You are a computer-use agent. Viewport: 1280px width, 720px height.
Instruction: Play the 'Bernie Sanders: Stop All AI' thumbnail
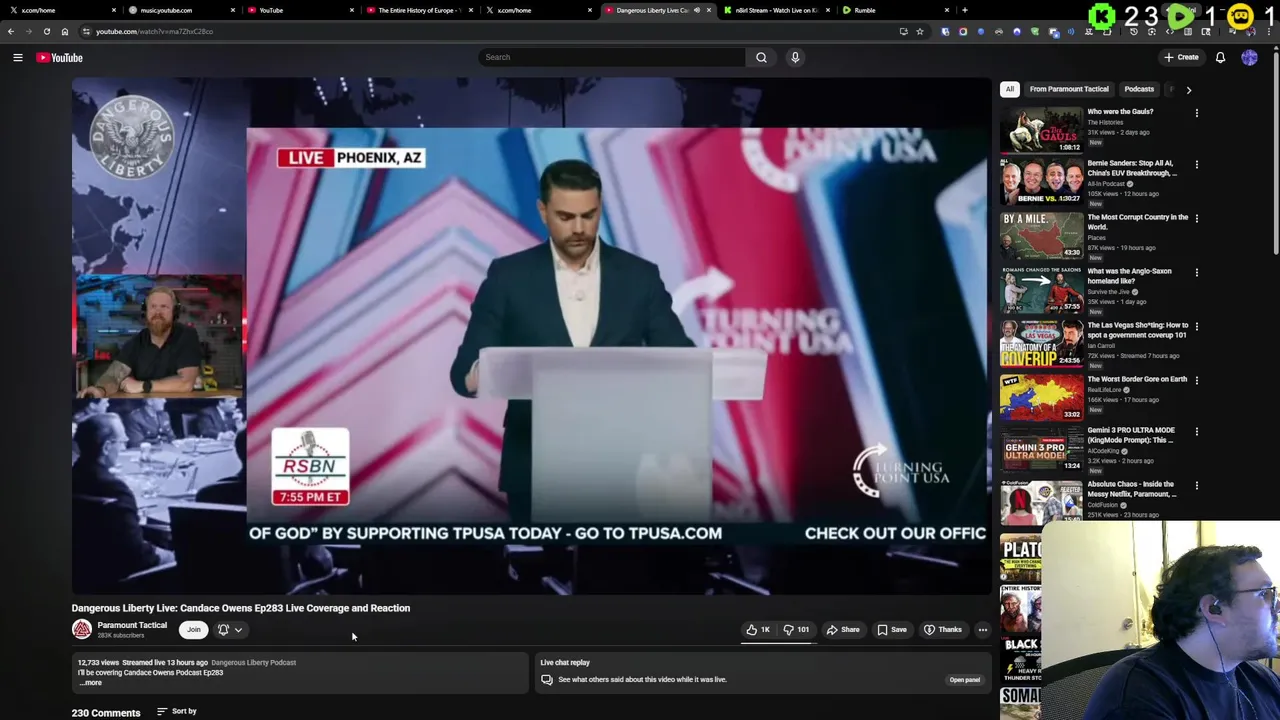[1041, 181]
